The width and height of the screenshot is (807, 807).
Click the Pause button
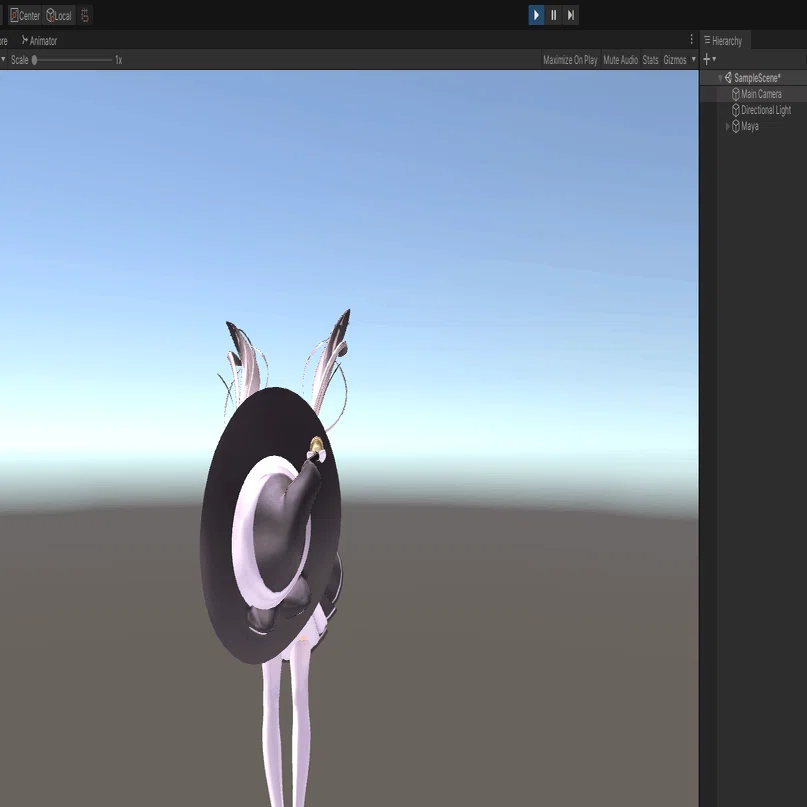553,15
